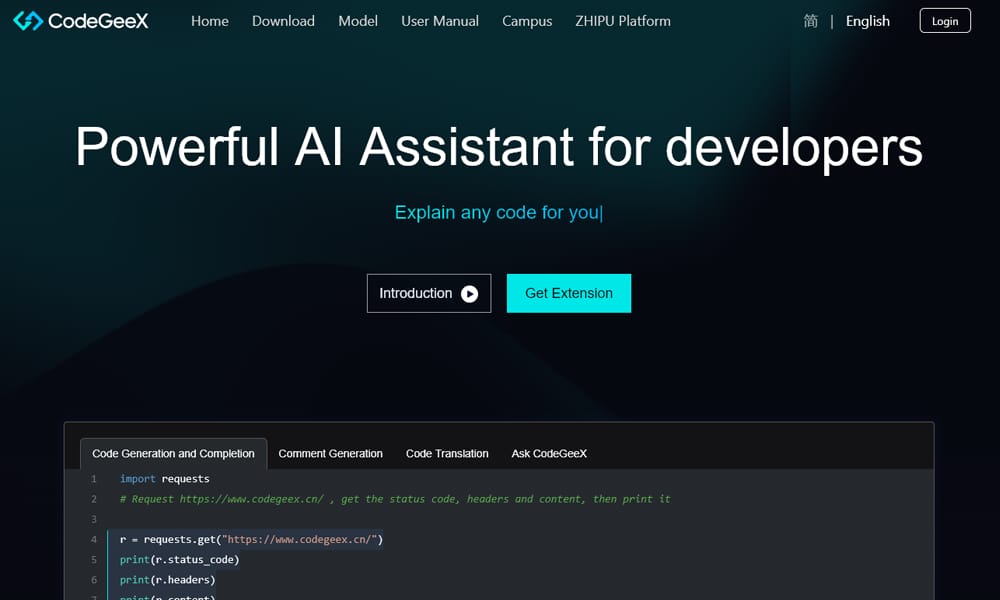View the Code Generation and Completion tab
1000x600 pixels.
coord(173,453)
